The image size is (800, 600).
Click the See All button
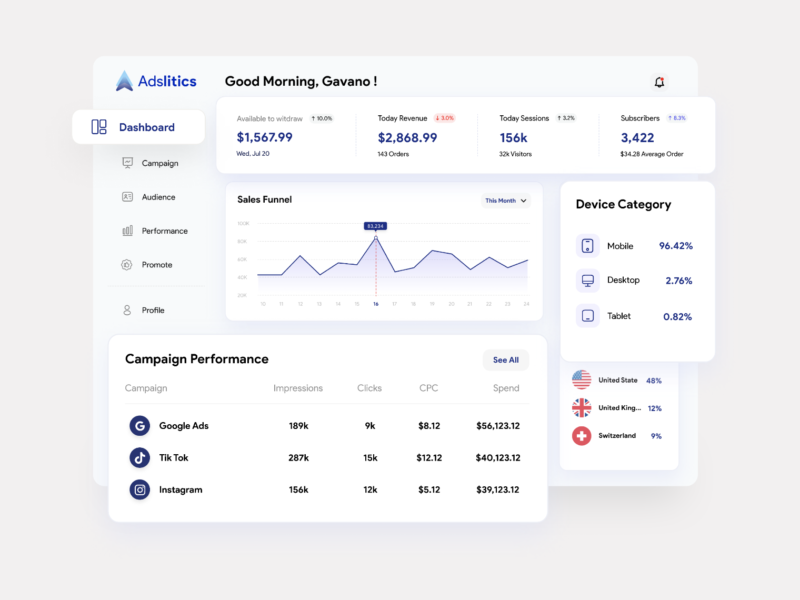pyautogui.click(x=505, y=360)
